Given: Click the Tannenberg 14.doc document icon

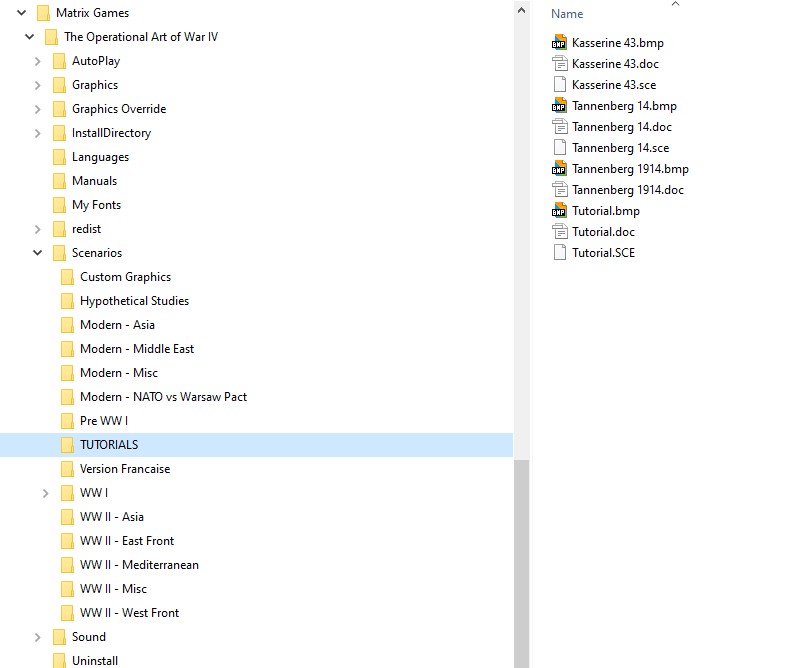Looking at the screenshot, I should pyautogui.click(x=559, y=127).
